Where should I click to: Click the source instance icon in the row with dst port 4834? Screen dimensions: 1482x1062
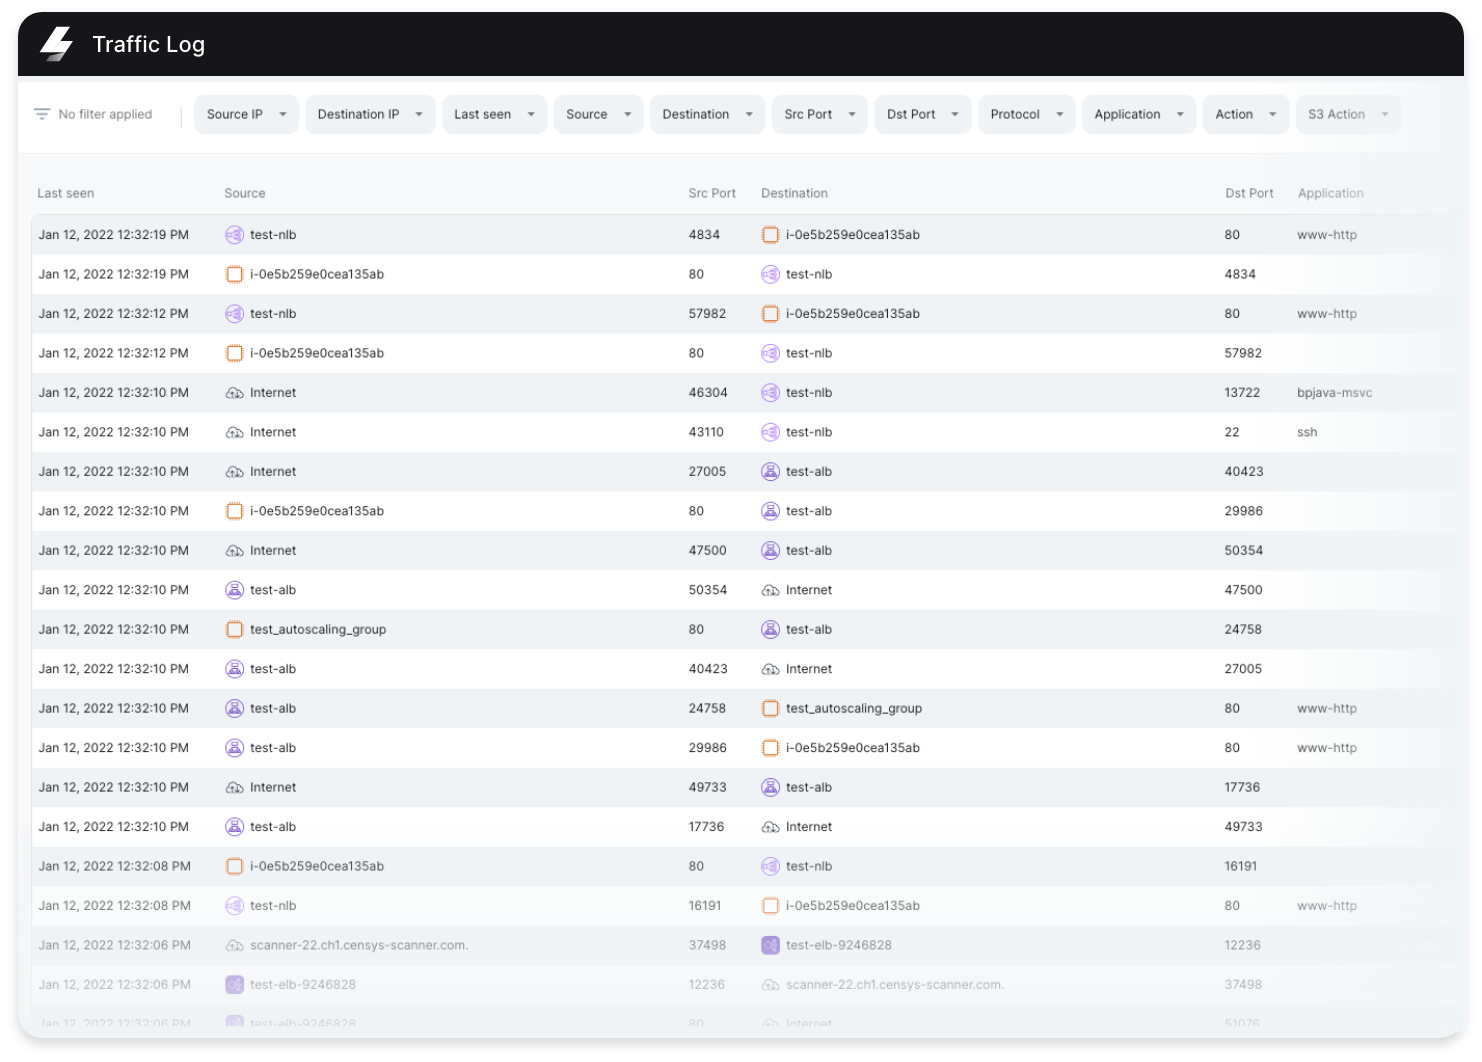coord(234,274)
